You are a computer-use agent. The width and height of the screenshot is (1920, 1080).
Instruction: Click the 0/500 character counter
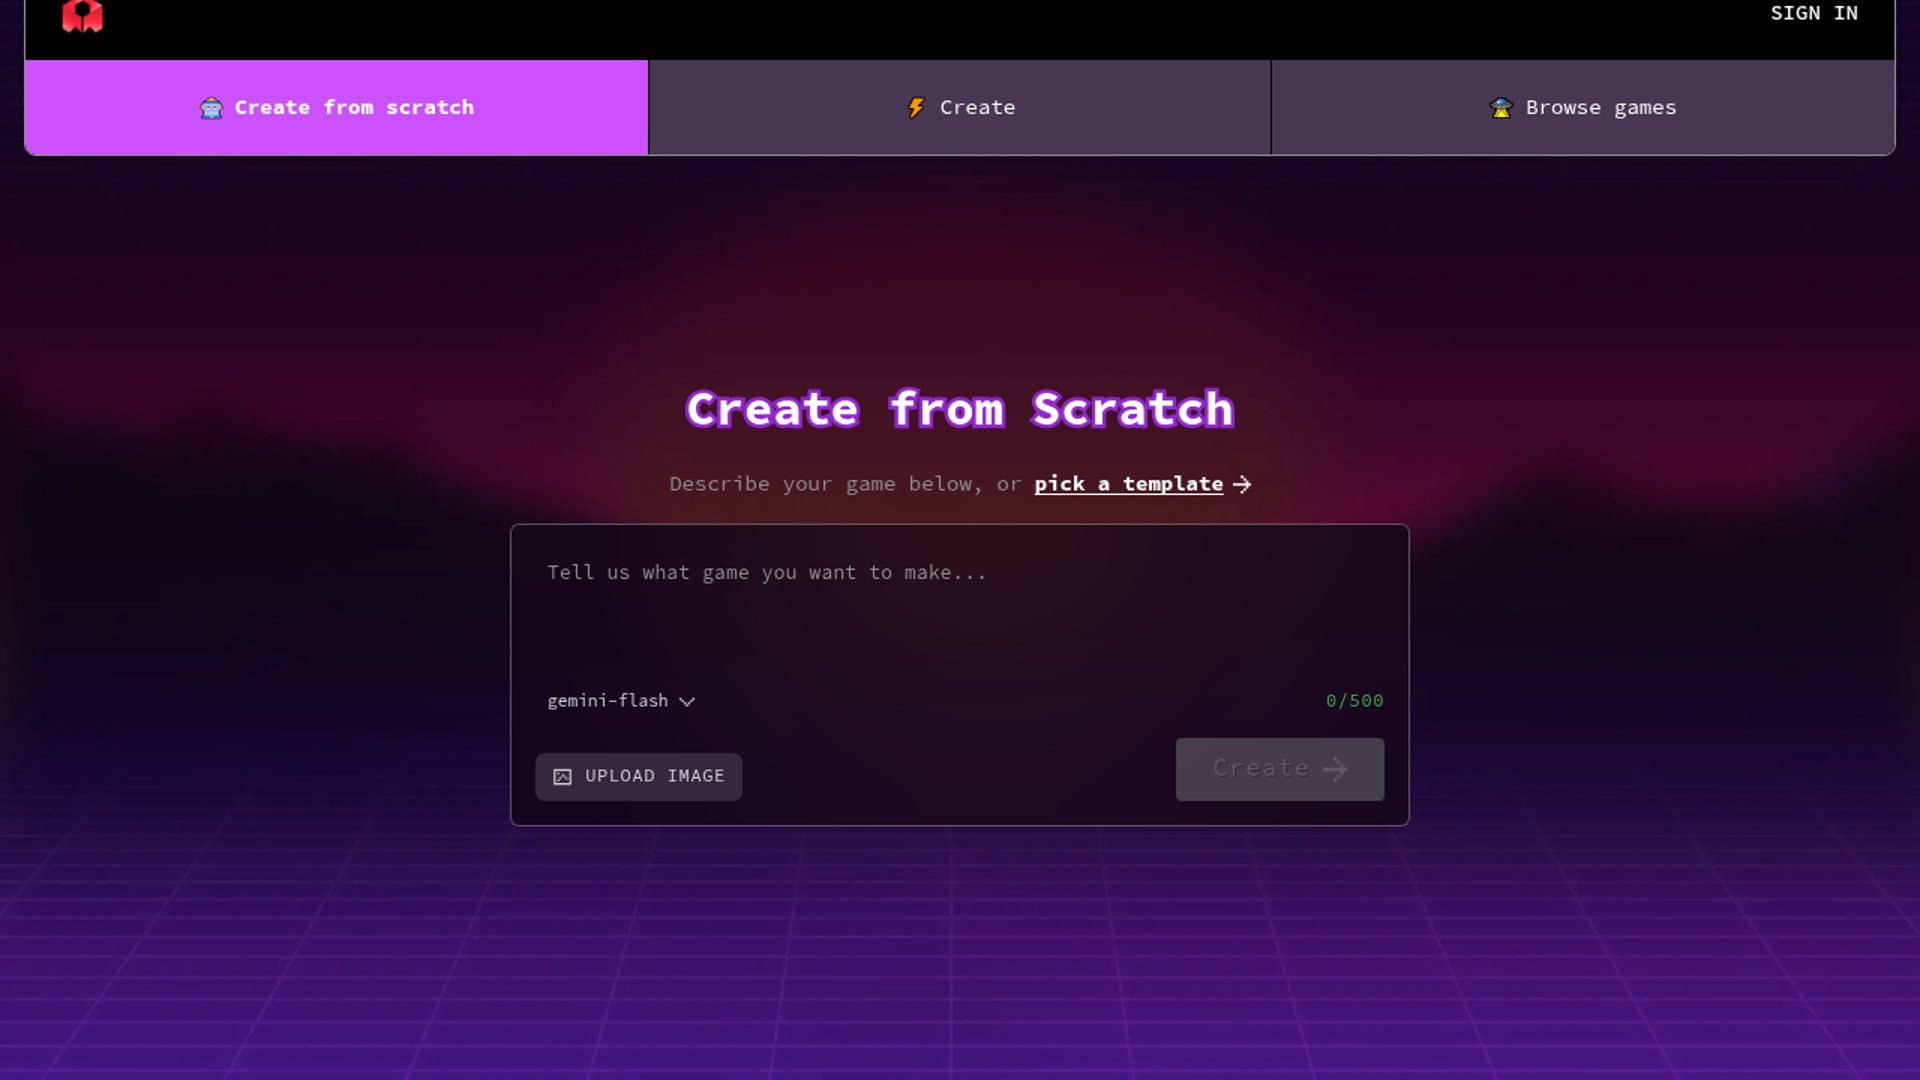point(1354,701)
